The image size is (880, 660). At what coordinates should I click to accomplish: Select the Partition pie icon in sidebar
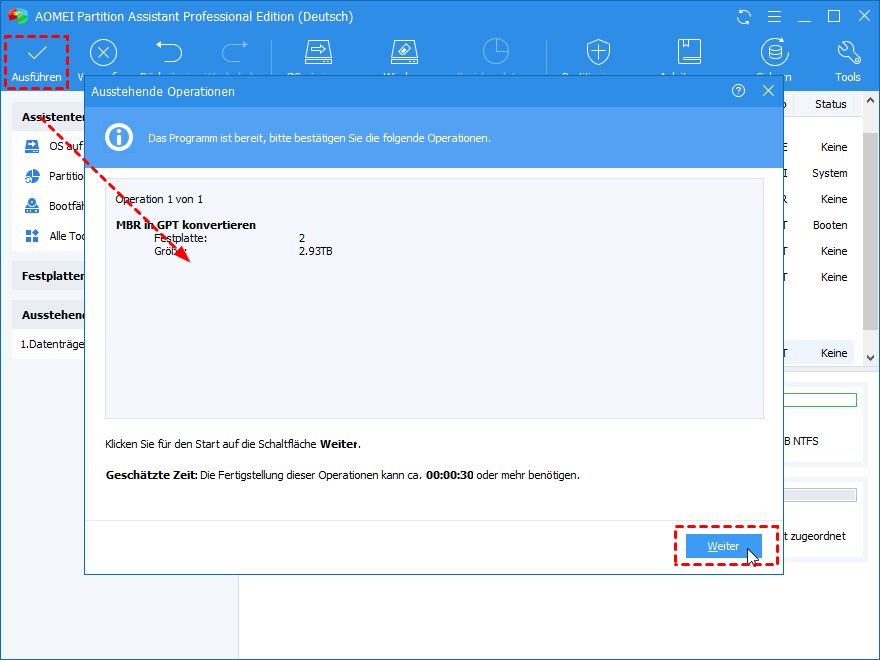point(33,176)
